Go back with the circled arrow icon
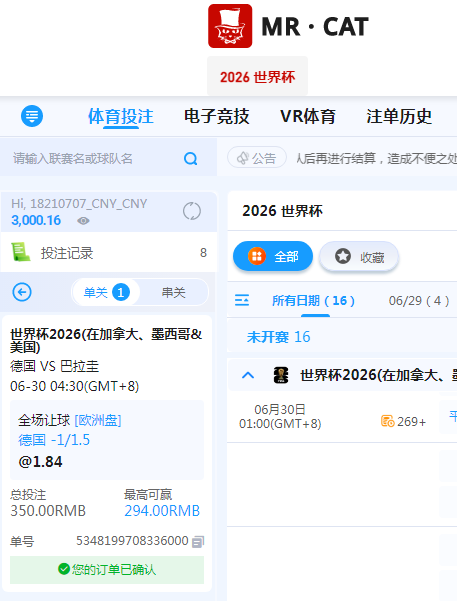 click(x=22, y=292)
